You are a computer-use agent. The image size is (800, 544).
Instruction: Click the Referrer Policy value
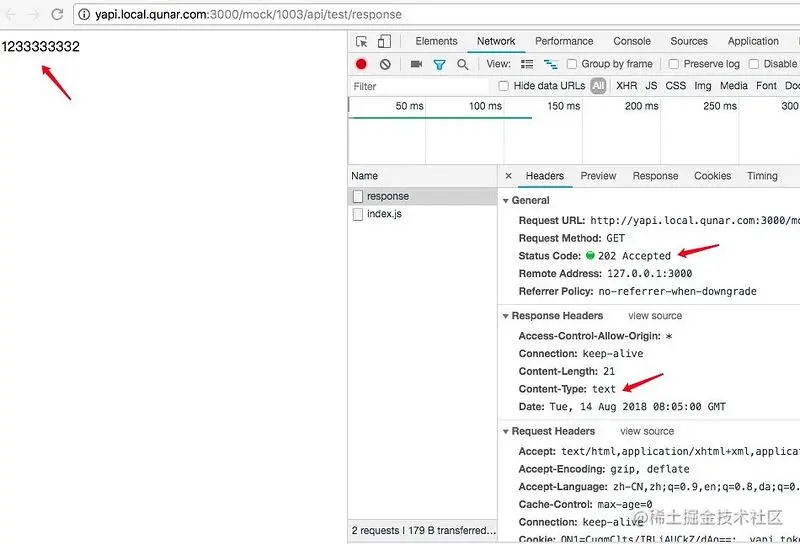[x=677, y=291]
